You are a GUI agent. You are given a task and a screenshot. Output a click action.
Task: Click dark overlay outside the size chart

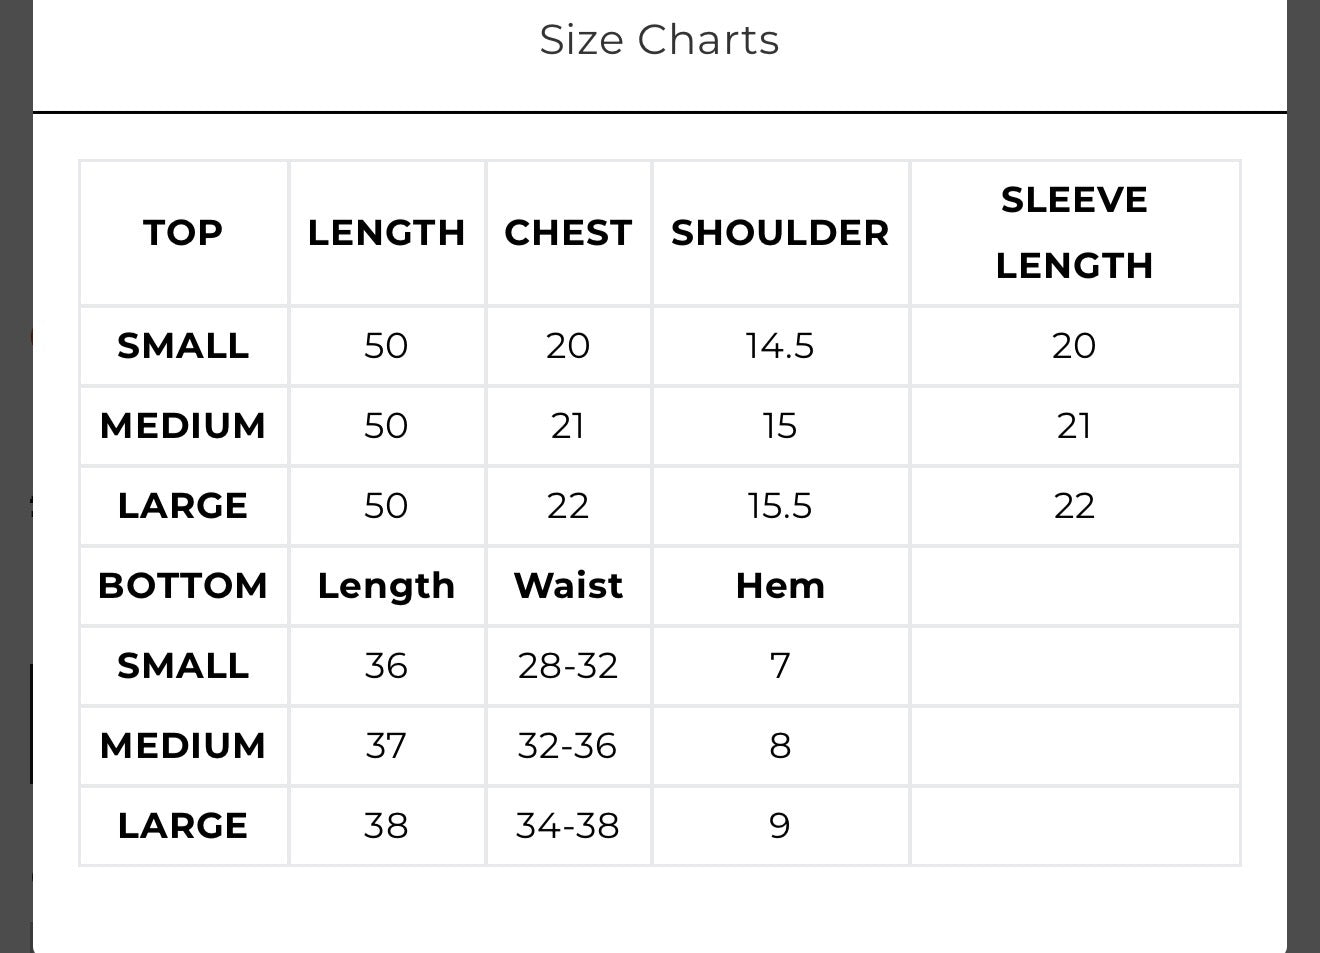1303,476
